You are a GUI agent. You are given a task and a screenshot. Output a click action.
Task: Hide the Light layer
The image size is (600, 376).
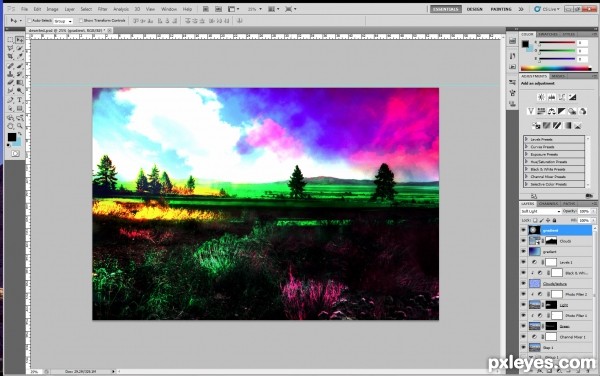pos(523,305)
